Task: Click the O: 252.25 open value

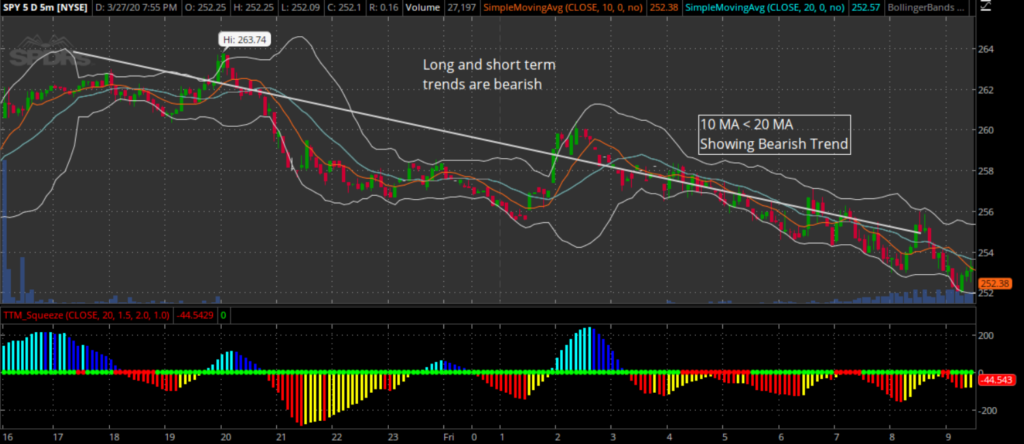Action: pos(203,8)
